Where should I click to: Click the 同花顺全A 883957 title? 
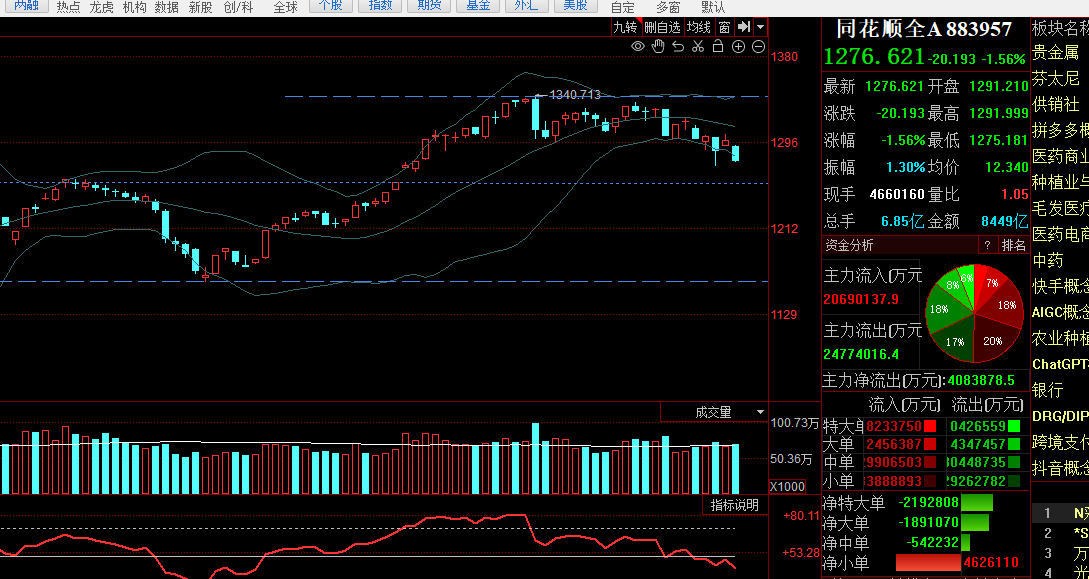coord(924,28)
